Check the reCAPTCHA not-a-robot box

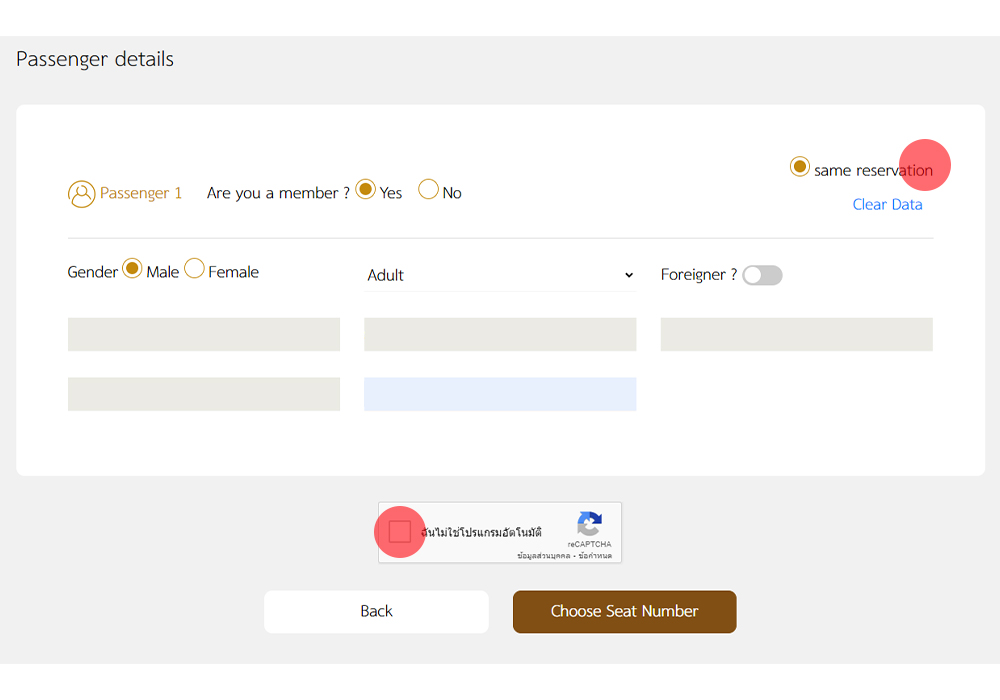(400, 532)
